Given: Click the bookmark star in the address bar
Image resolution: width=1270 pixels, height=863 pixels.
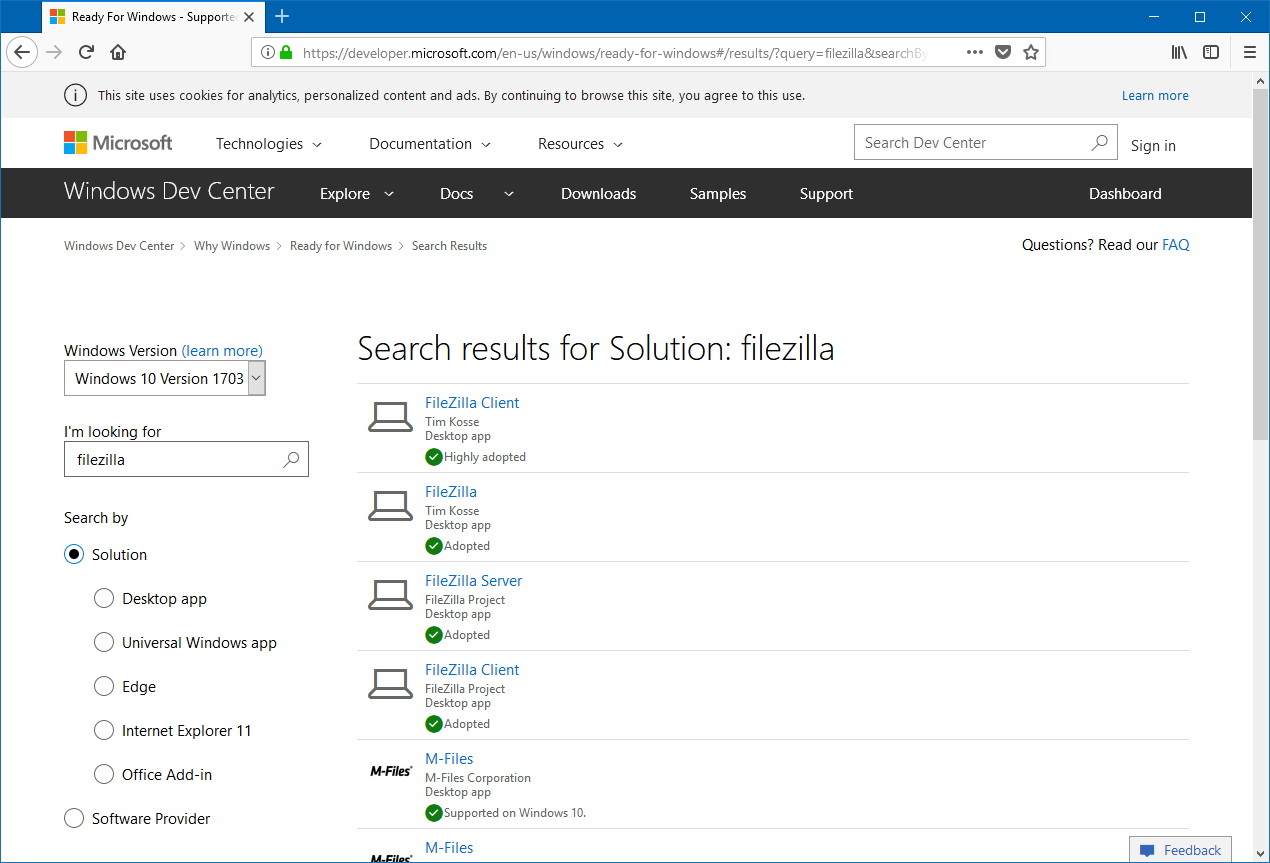Looking at the screenshot, I should [x=1031, y=51].
